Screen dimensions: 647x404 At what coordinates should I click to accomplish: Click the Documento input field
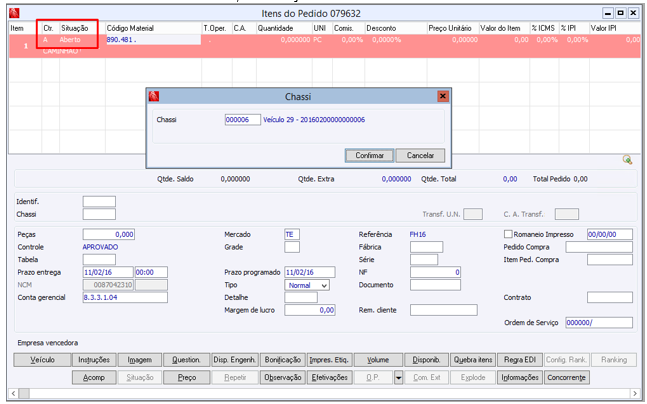(435, 285)
